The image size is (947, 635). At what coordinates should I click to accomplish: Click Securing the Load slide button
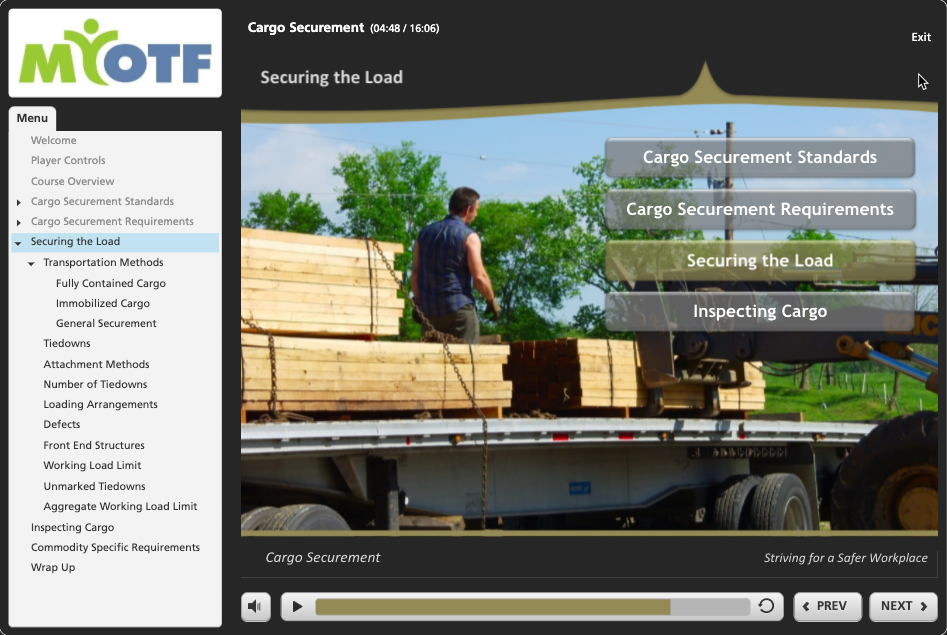tap(760, 260)
